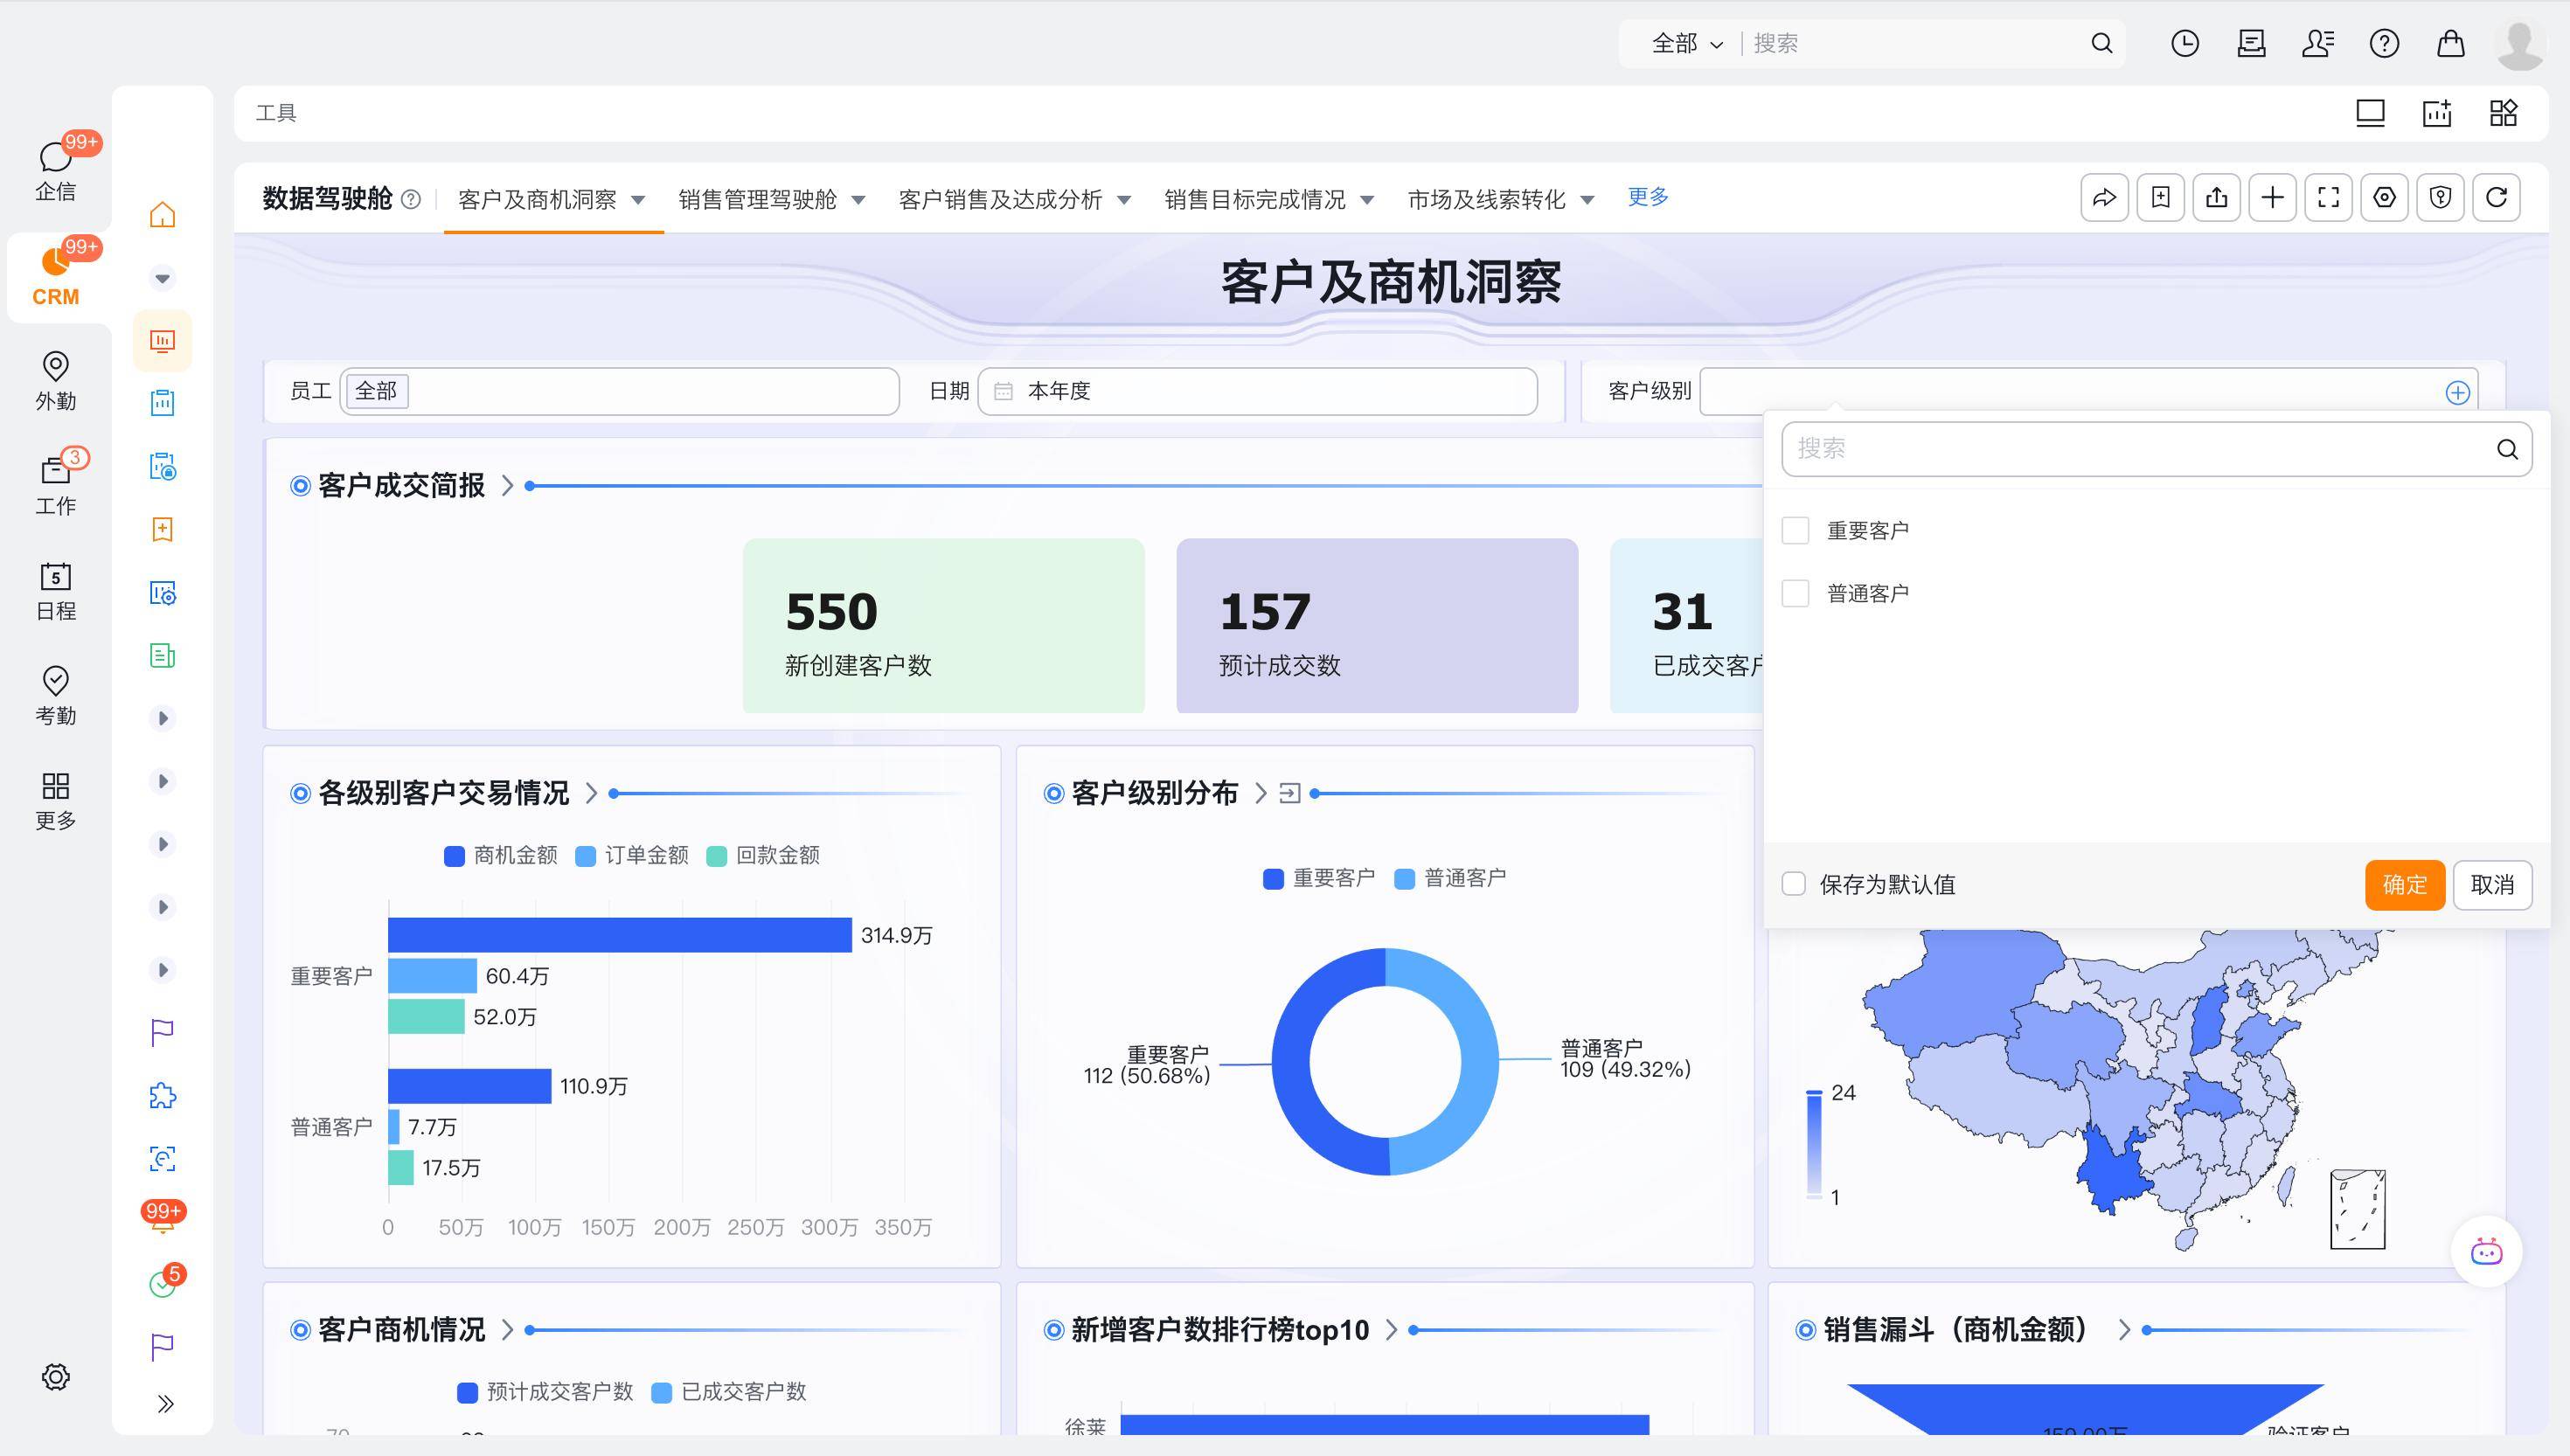Open the 外勤 location icon in sidebar
This screenshot has width=2570, height=1456.
[55, 367]
